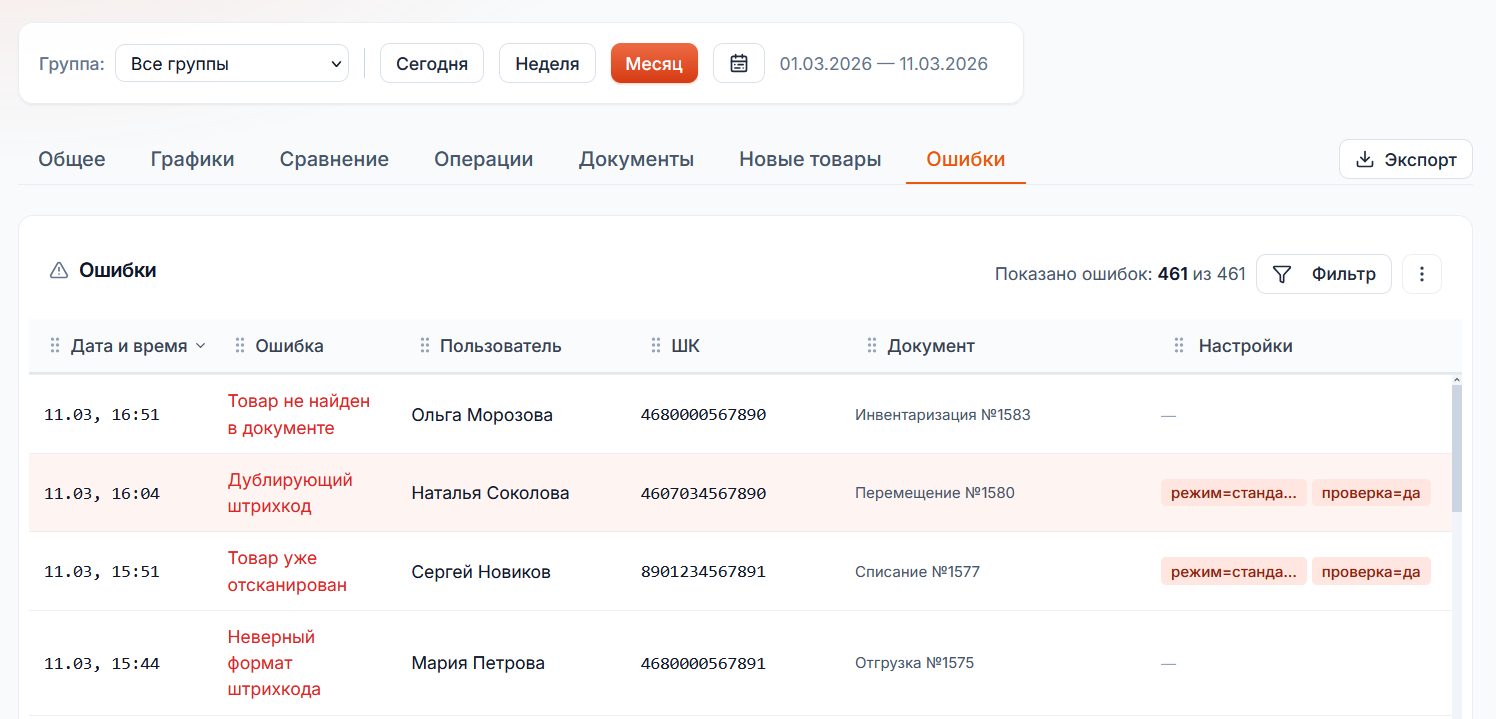Grab the drag handle of ШК column
The height and width of the screenshot is (719, 1496).
[x=656, y=346]
